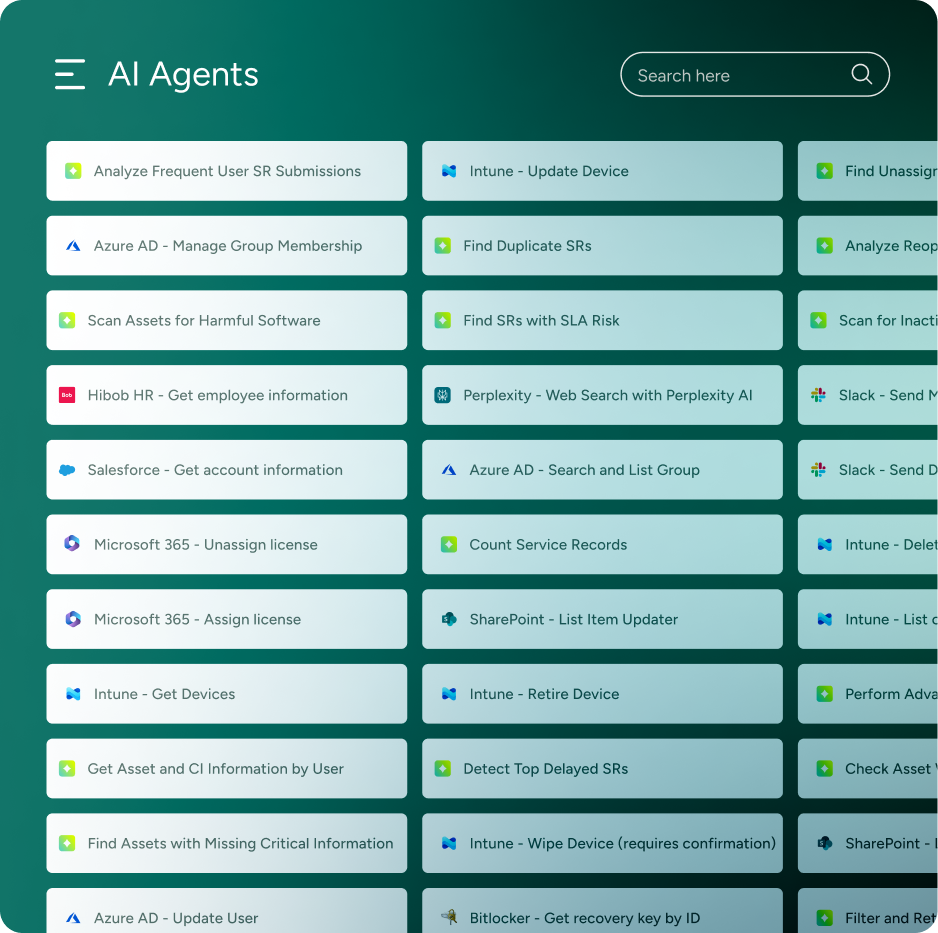938x933 pixels.
Task: Choose Intune - Wipe Device agent card
Action: pyautogui.click(x=602, y=844)
